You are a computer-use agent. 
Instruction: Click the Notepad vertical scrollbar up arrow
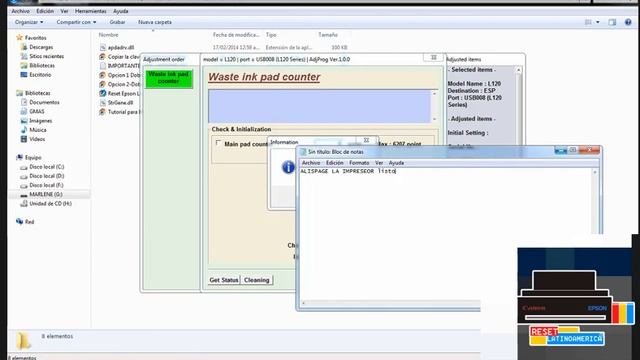pos(595,172)
